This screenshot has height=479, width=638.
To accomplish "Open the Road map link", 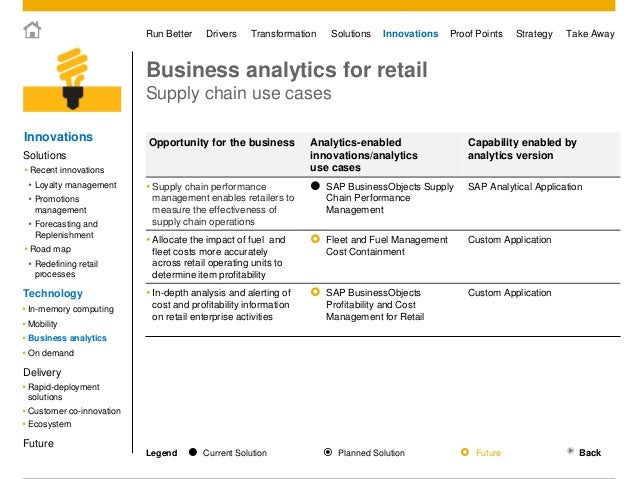I will click(50, 249).
